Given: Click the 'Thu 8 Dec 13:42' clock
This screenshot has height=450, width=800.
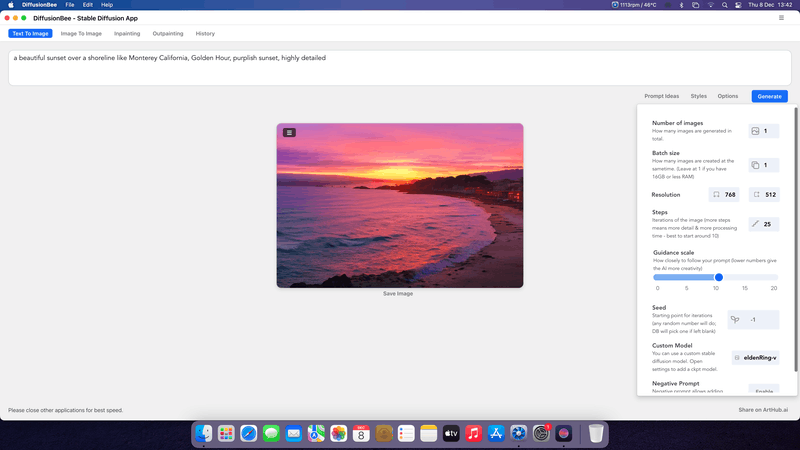Looking at the screenshot, I should [x=770, y=5].
